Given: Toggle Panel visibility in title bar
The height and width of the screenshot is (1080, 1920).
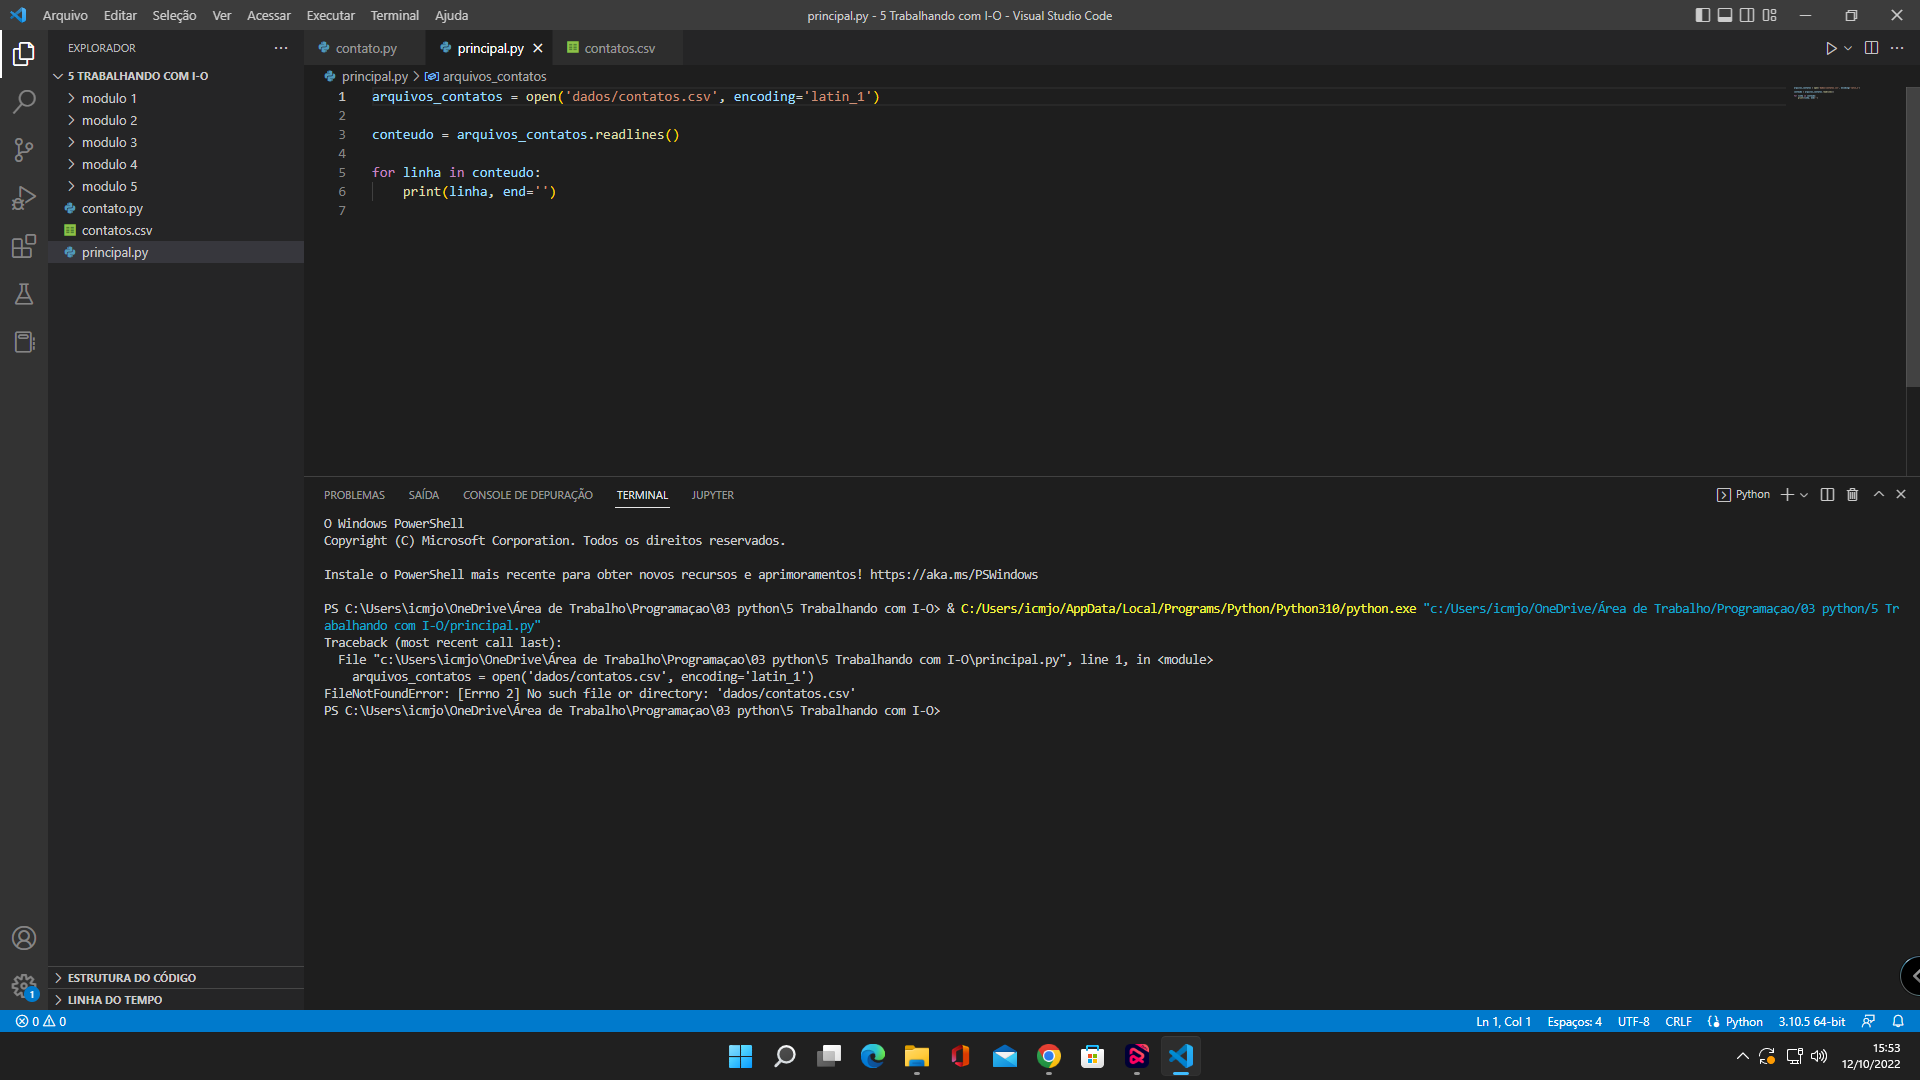Looking at the screenshot, I should click(1725, 15).
